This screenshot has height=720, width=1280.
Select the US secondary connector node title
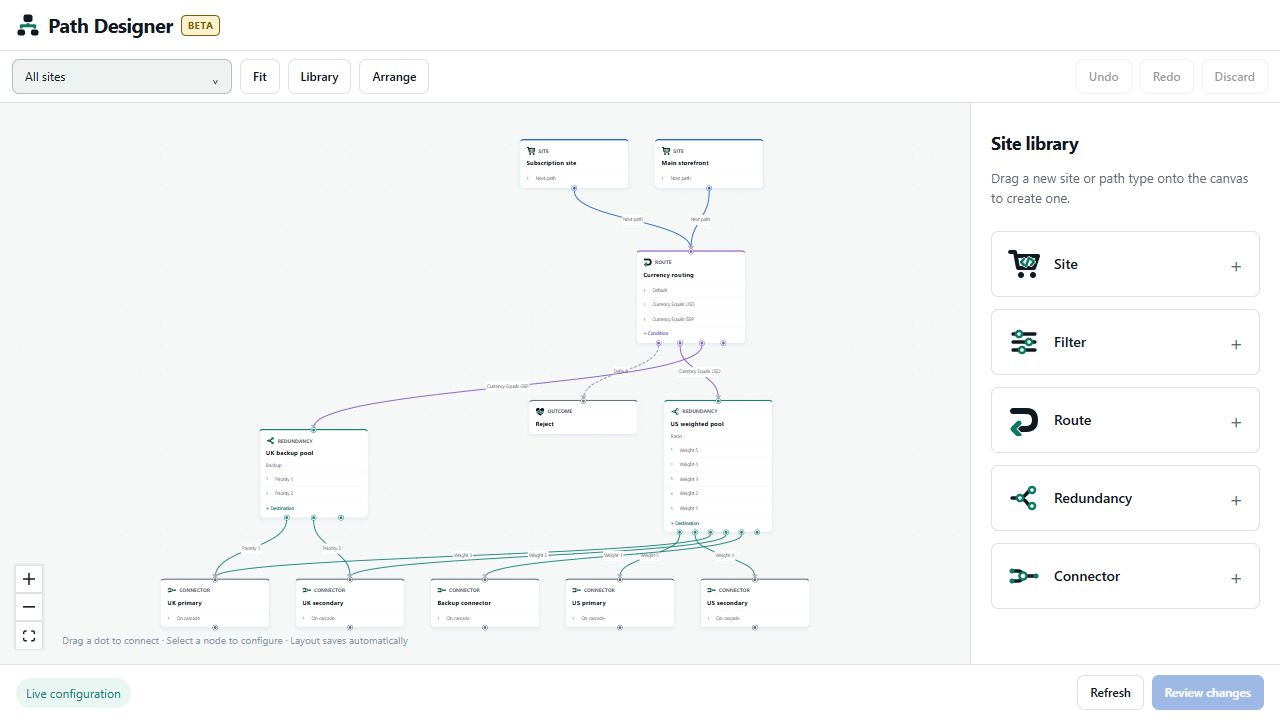point(727,603)
